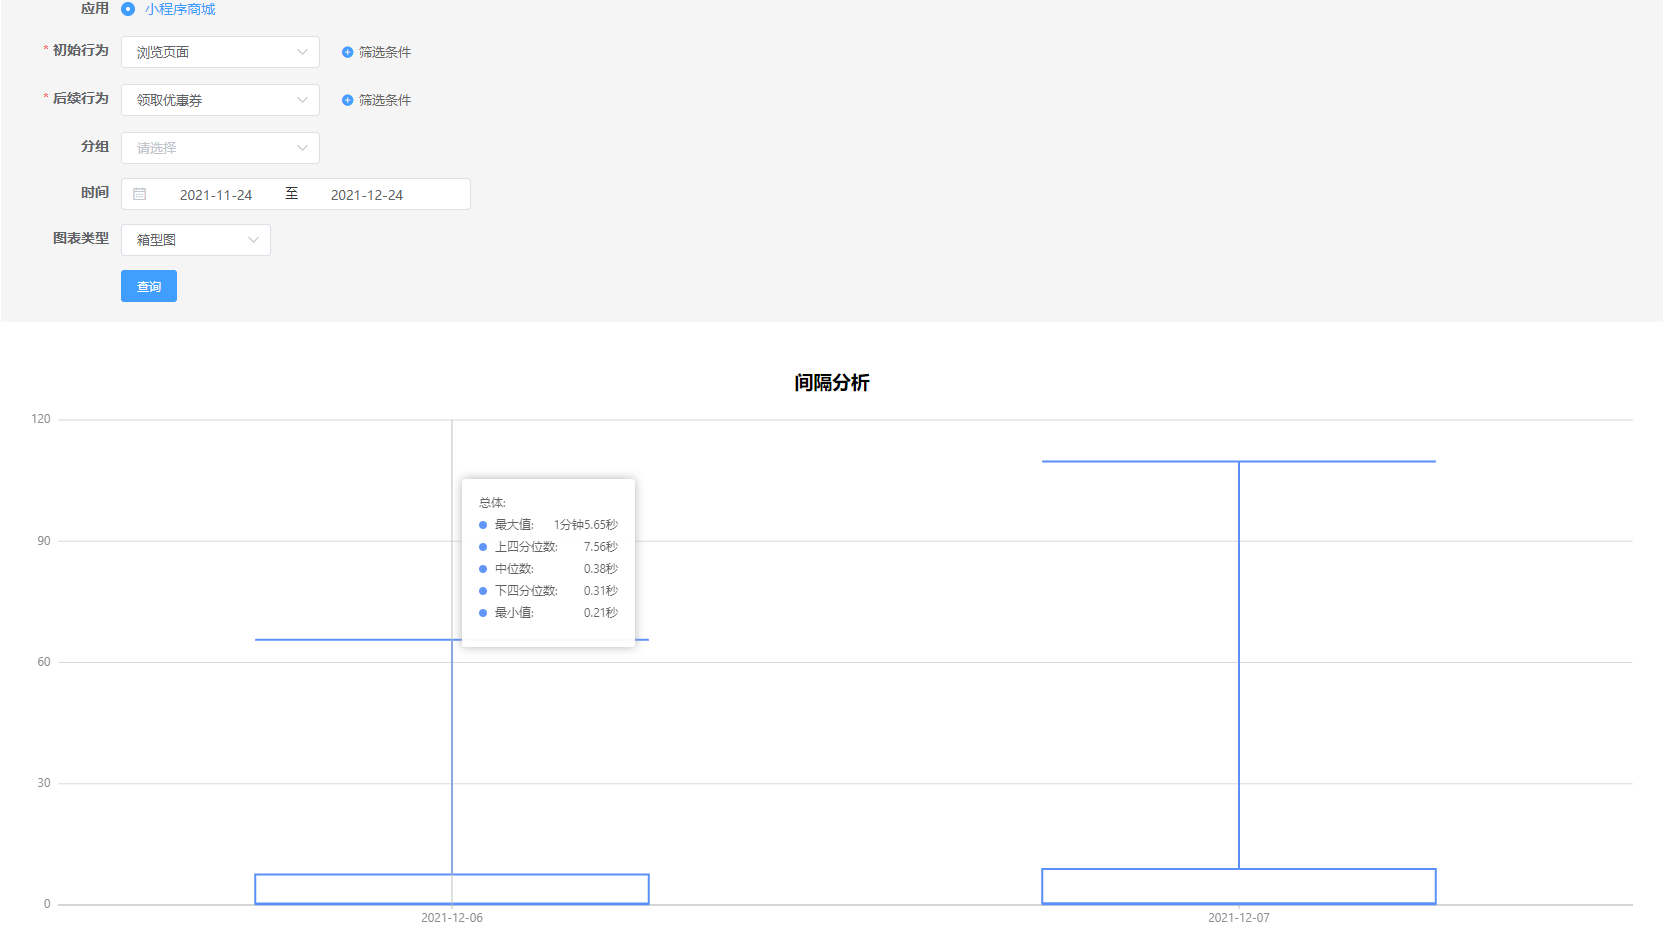The height and width of the screenshot is (926, 1665).
Task: Click the 最大值 row in tooltip
Action: (548, 525)
